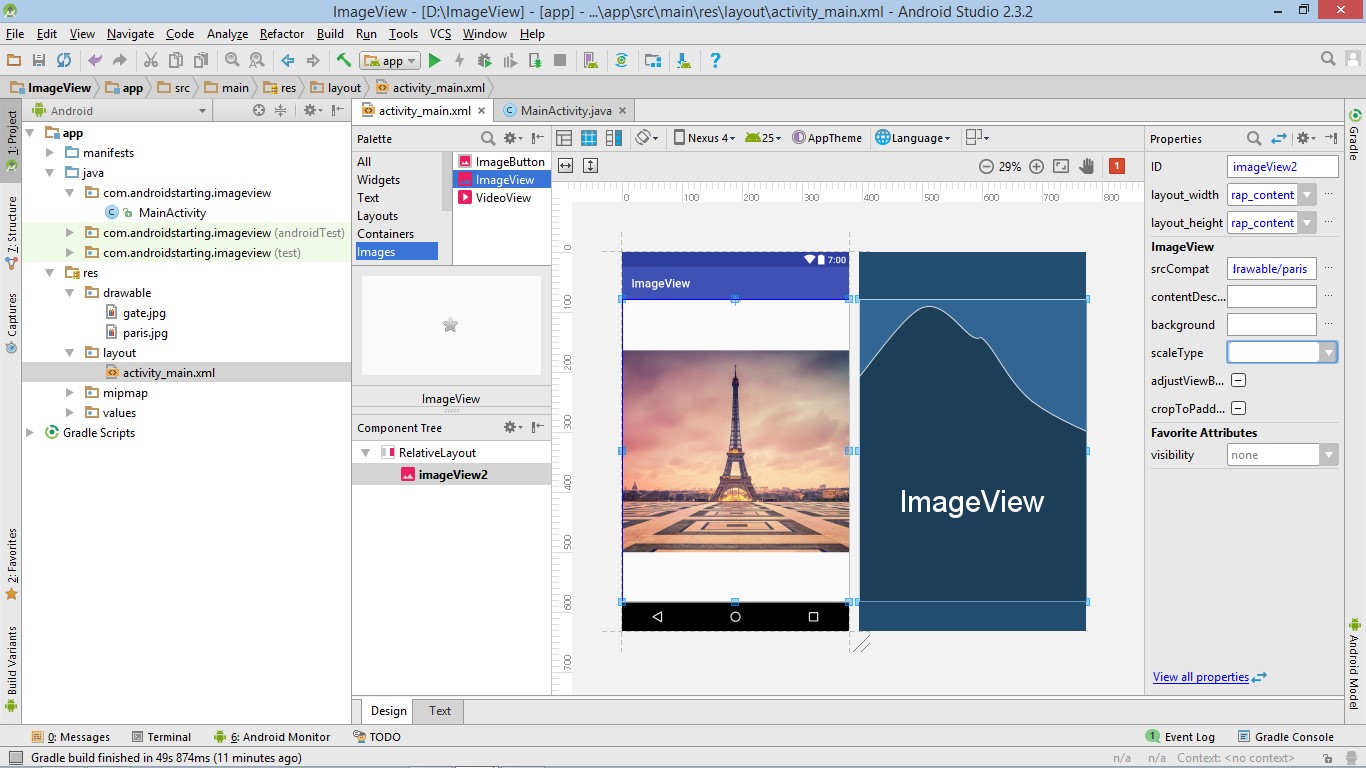The height and width of the screenshot is (768, 1366).
Task: Select the Blueprint view icon
Action: 589,138
